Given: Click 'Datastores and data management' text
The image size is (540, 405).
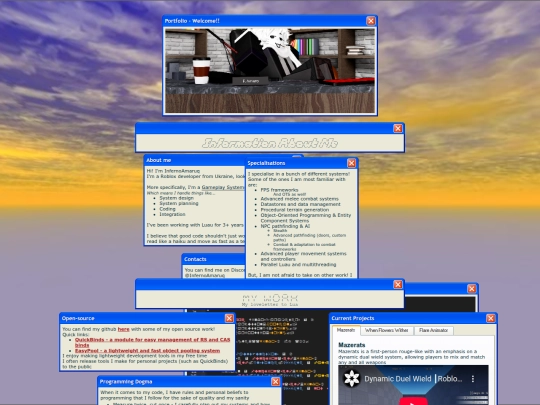Looking at the screenshot, I should pyautogui.click(x=300, y=204).
